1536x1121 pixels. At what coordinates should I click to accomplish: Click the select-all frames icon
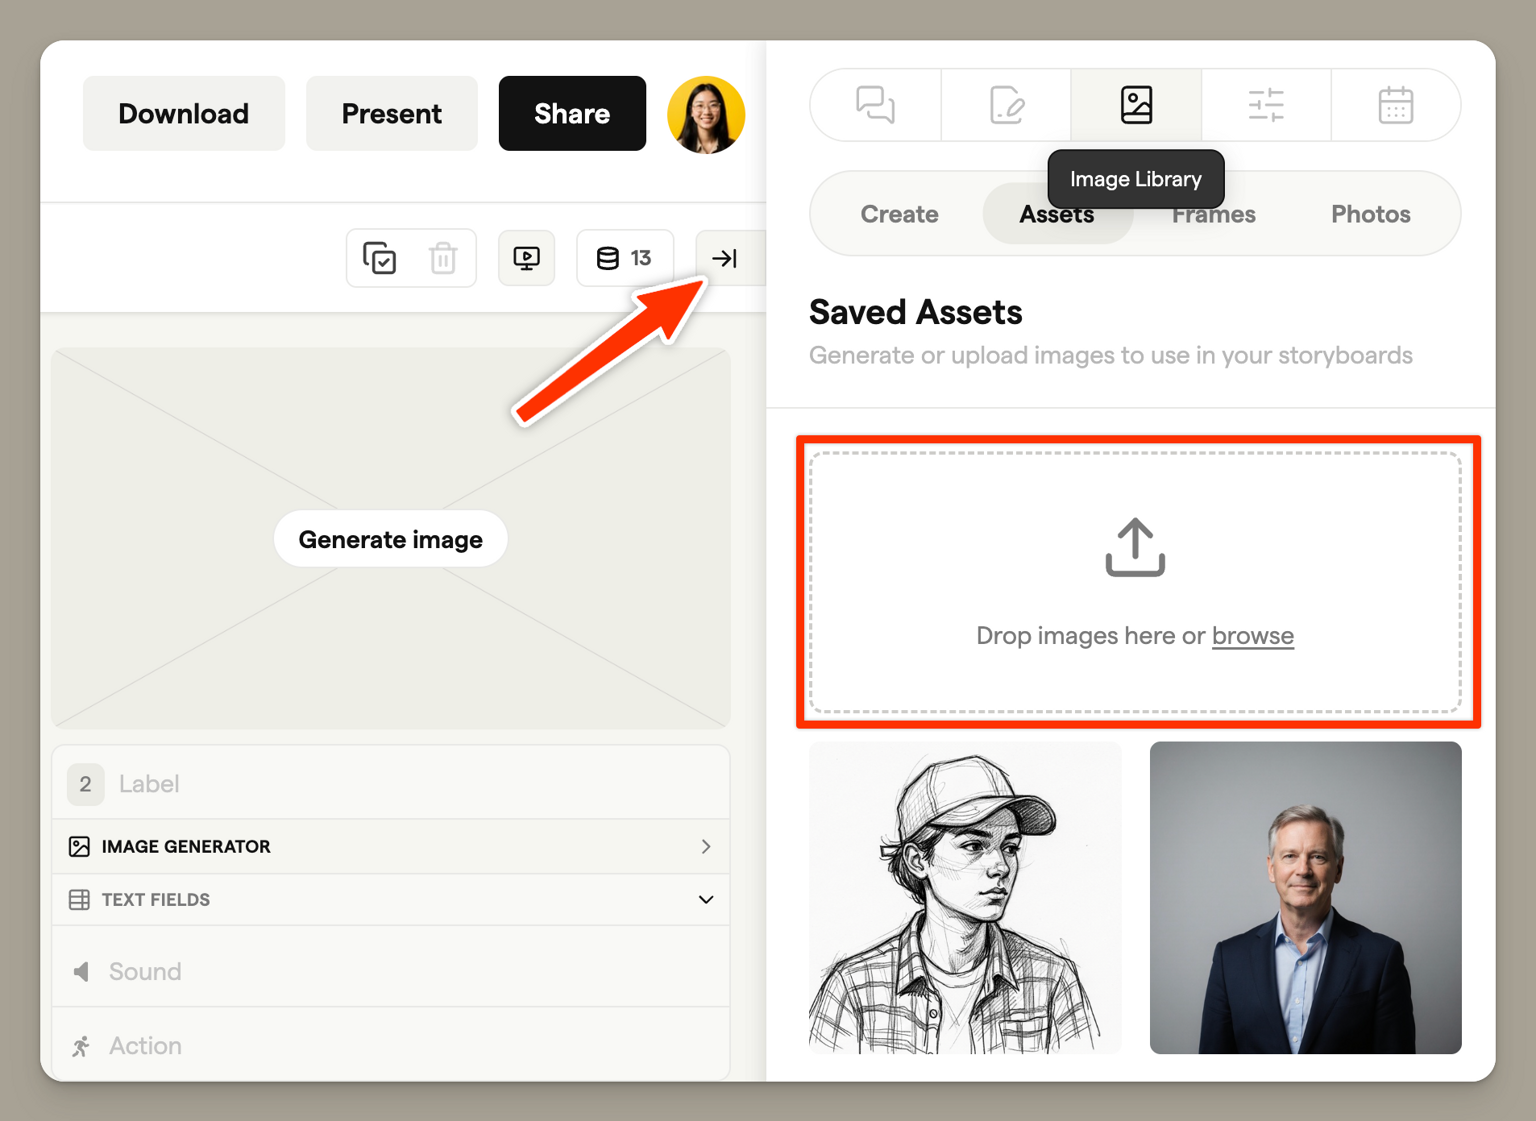click(380, 258)
